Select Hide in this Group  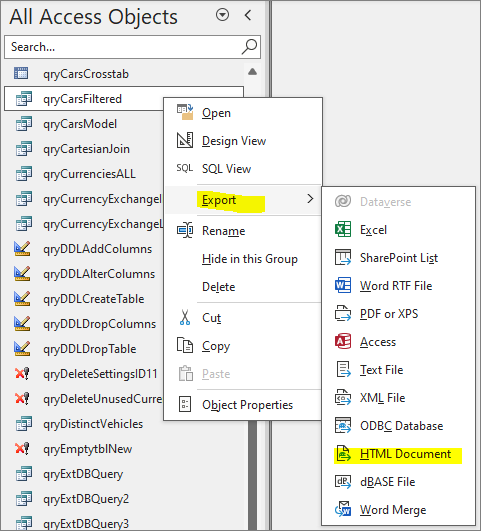[243, 259]
